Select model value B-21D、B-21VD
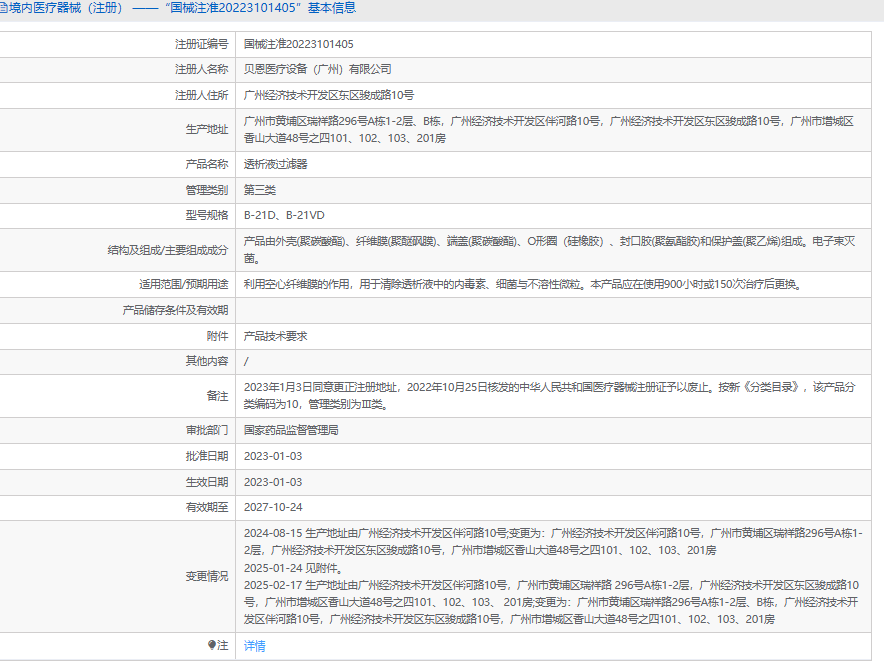The image size is (884, 666). [284, 215]
